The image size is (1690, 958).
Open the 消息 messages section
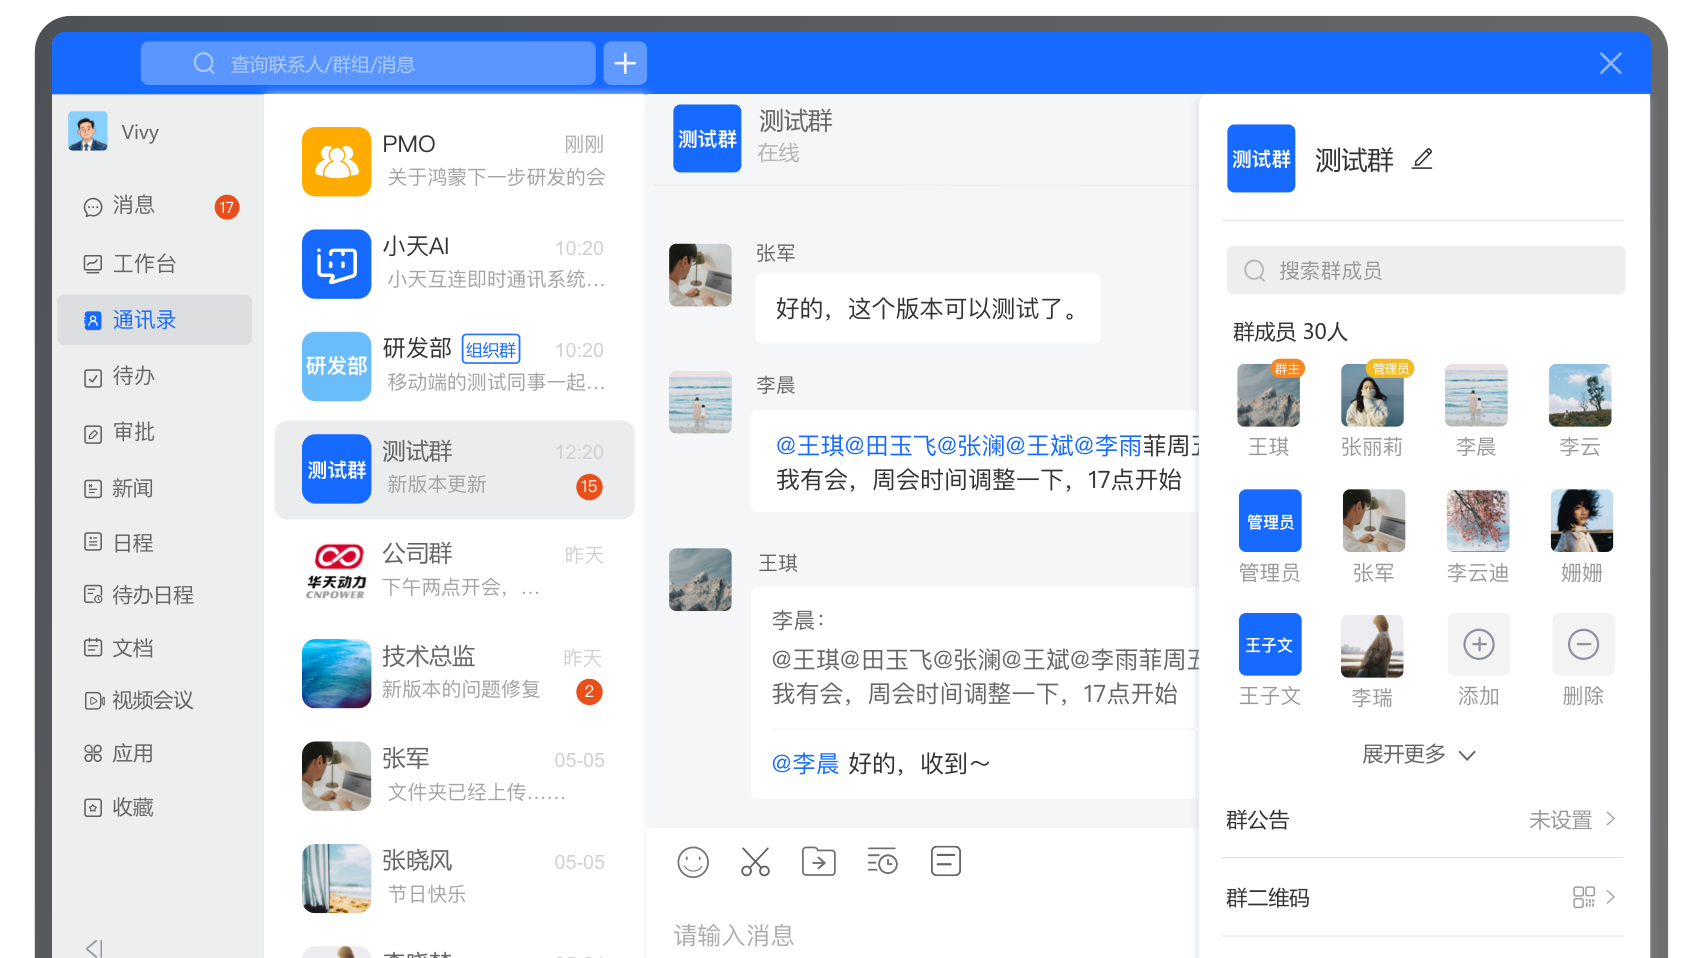point(155,206)
